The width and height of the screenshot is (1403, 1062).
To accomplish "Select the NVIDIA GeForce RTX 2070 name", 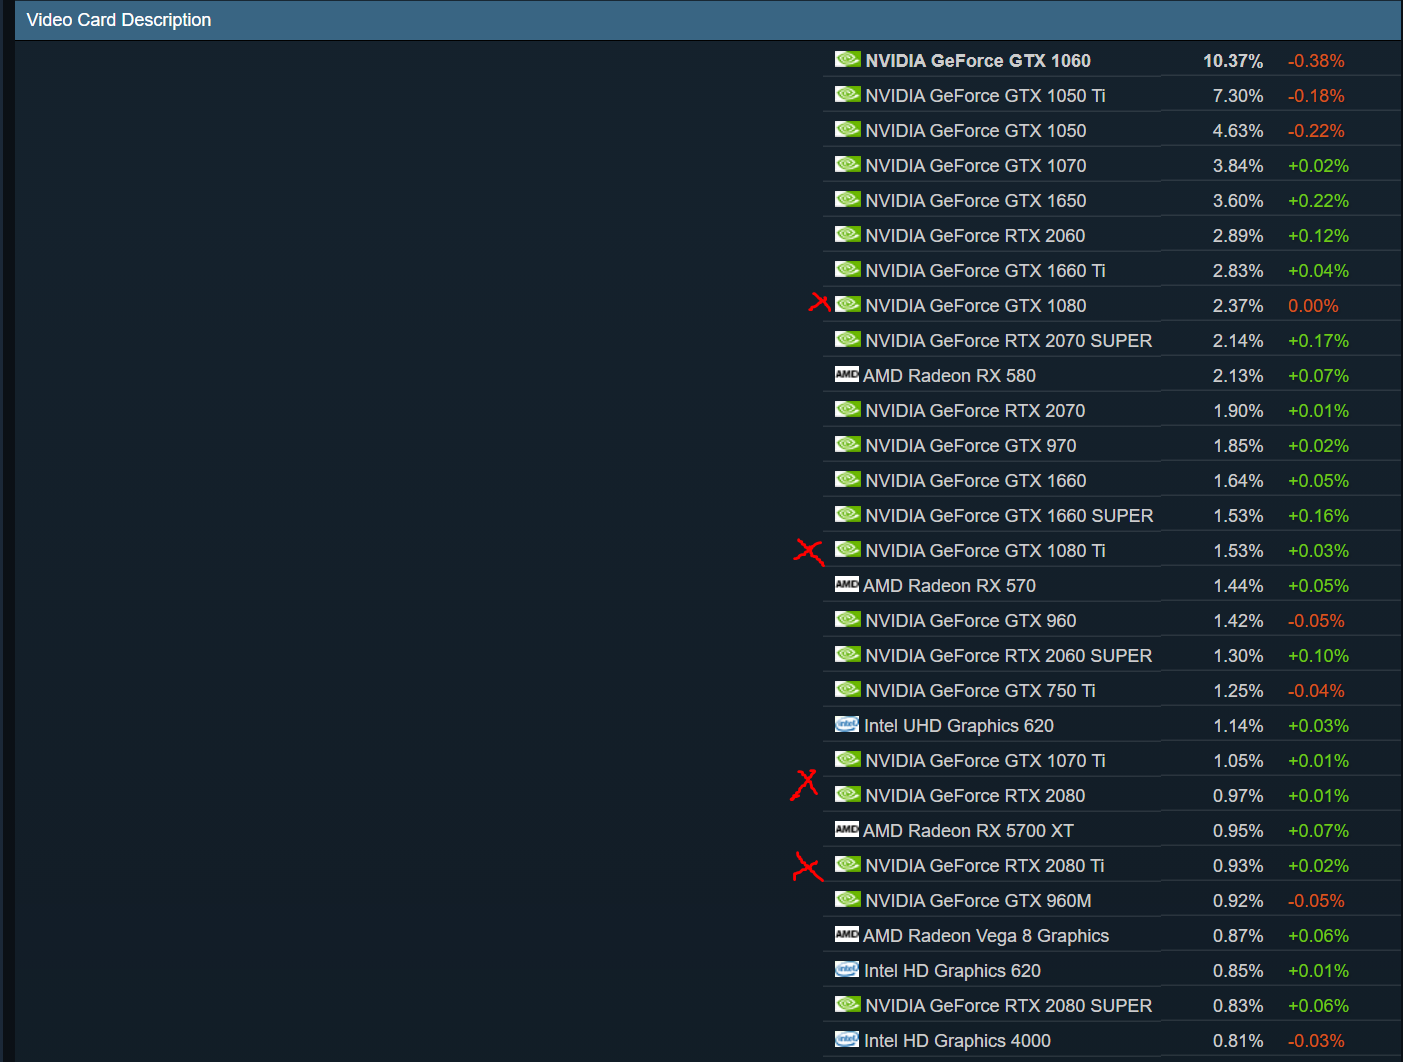I will [975, 411].
